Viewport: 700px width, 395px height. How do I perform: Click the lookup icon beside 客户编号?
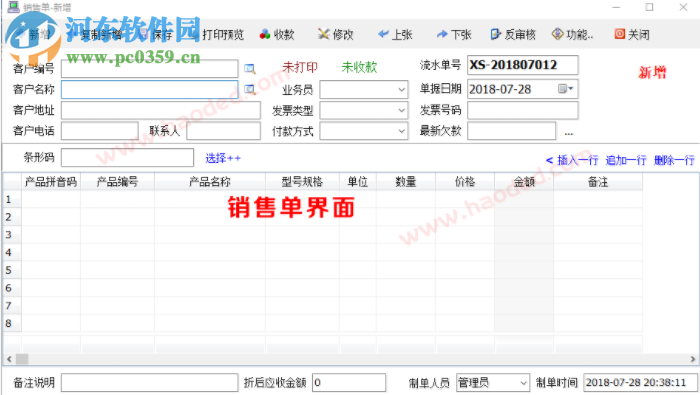250,69
